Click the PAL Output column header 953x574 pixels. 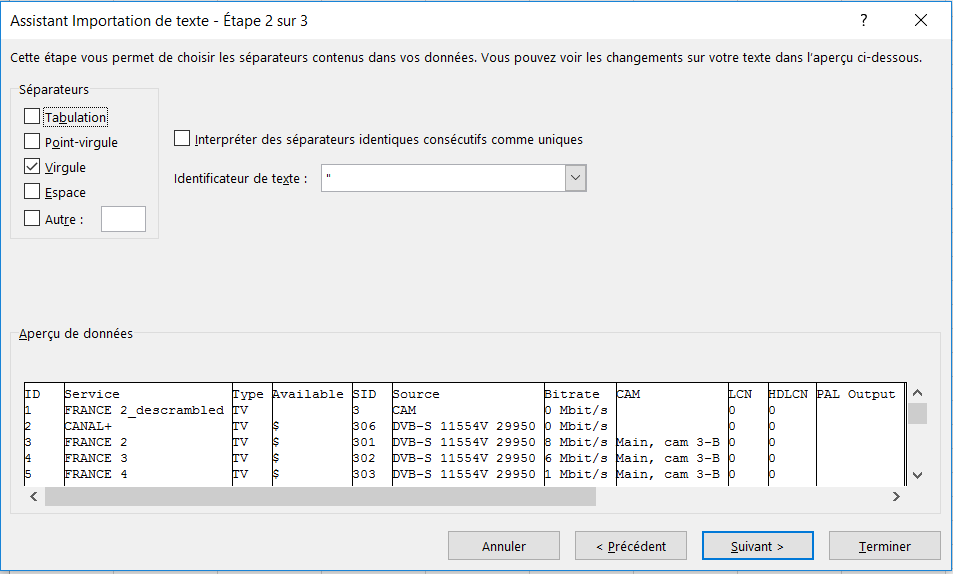pyautogui.click(x=856, y=394)
